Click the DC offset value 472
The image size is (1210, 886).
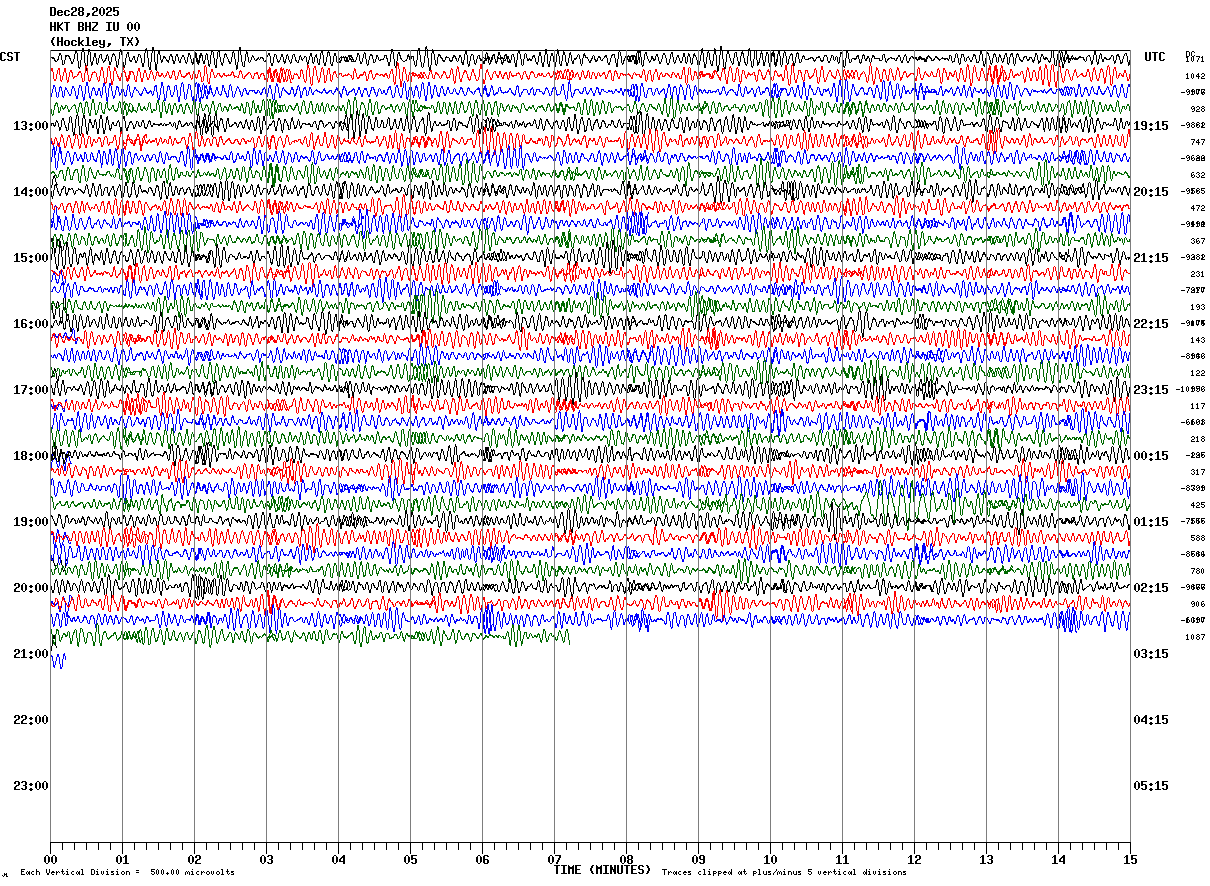coord(1197,208)
